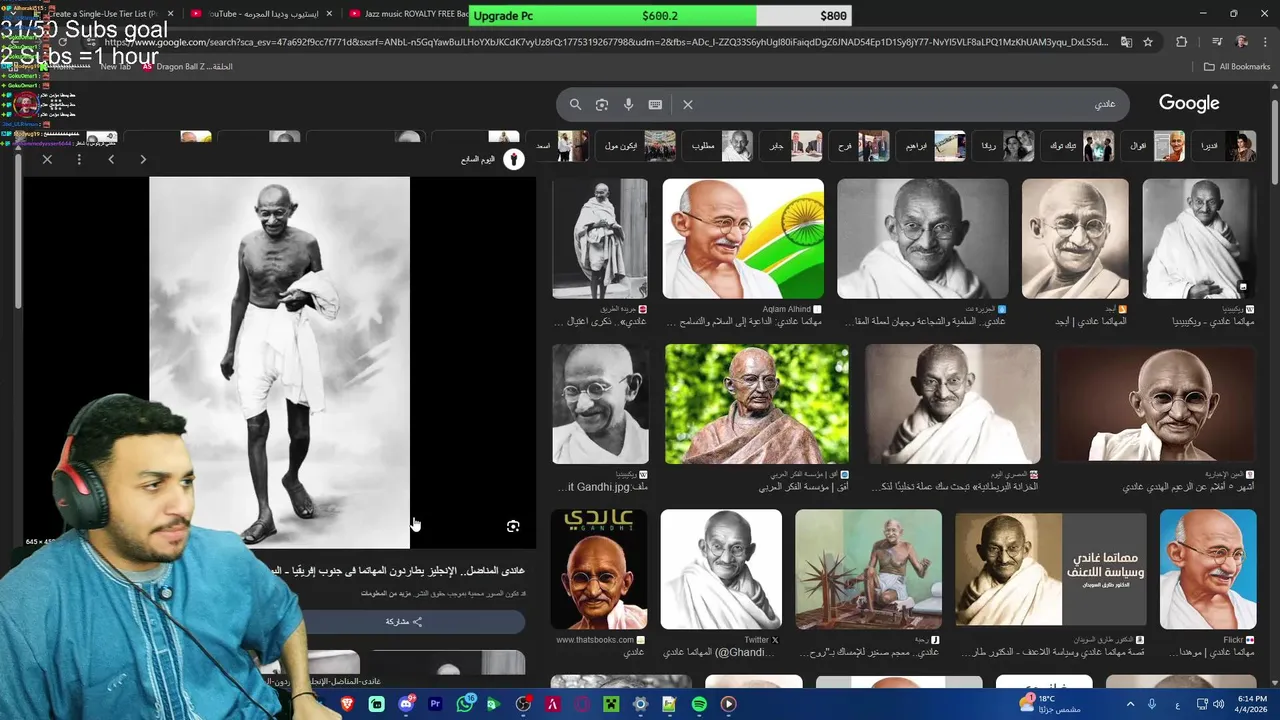1280x720 pixels.
Task: Open the on-screen keyboard icon in search bar
Action: pos(655,104)
